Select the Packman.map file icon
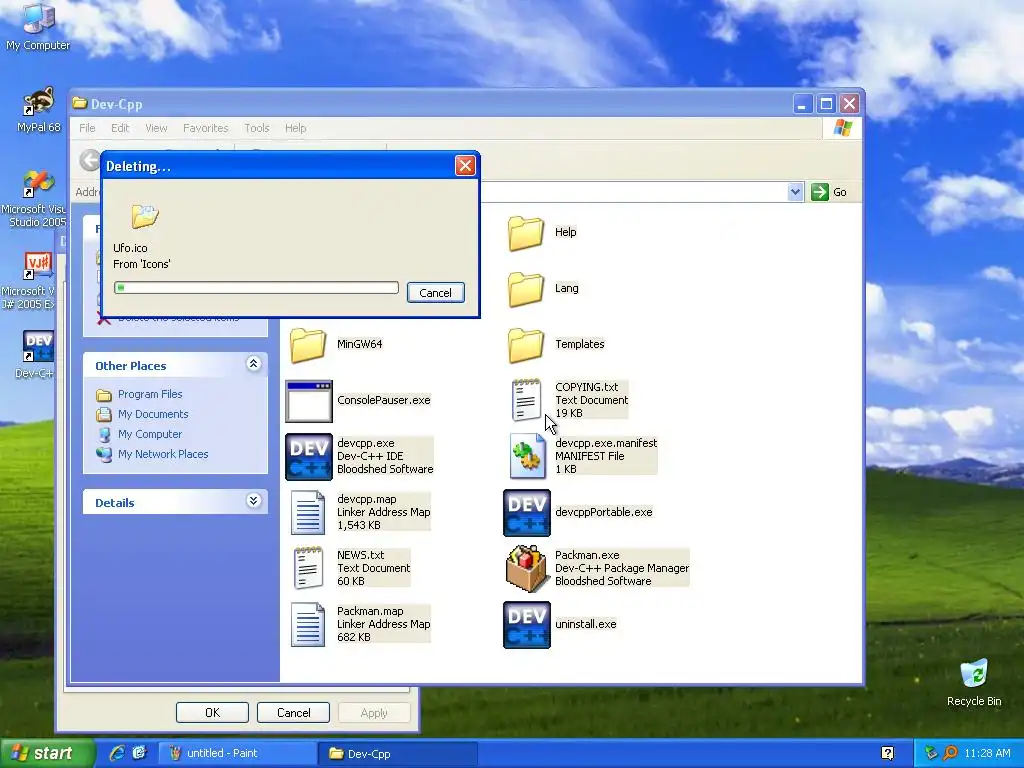The image size is (1024, 768). 308,624
